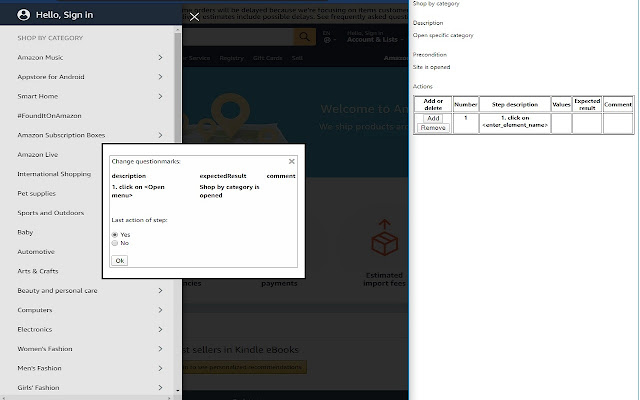Image resolution: width=640 pixels, height=400 pixels.
Task: Expand the Amazon Subscription Boxes chevron
Action: [x=160, y=135]
